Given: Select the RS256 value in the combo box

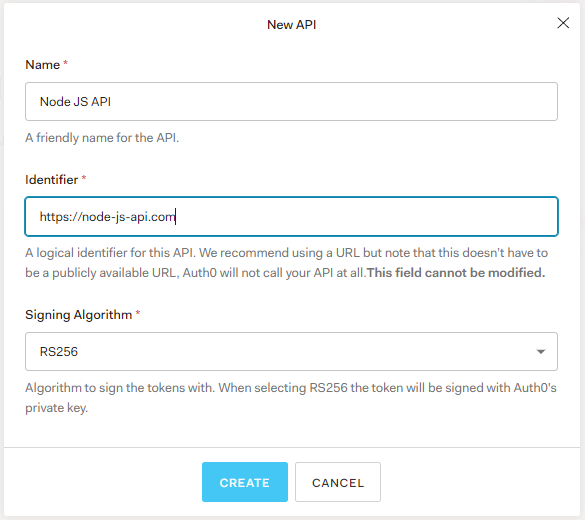Looking at the screenshot, I should coord(59,352).
